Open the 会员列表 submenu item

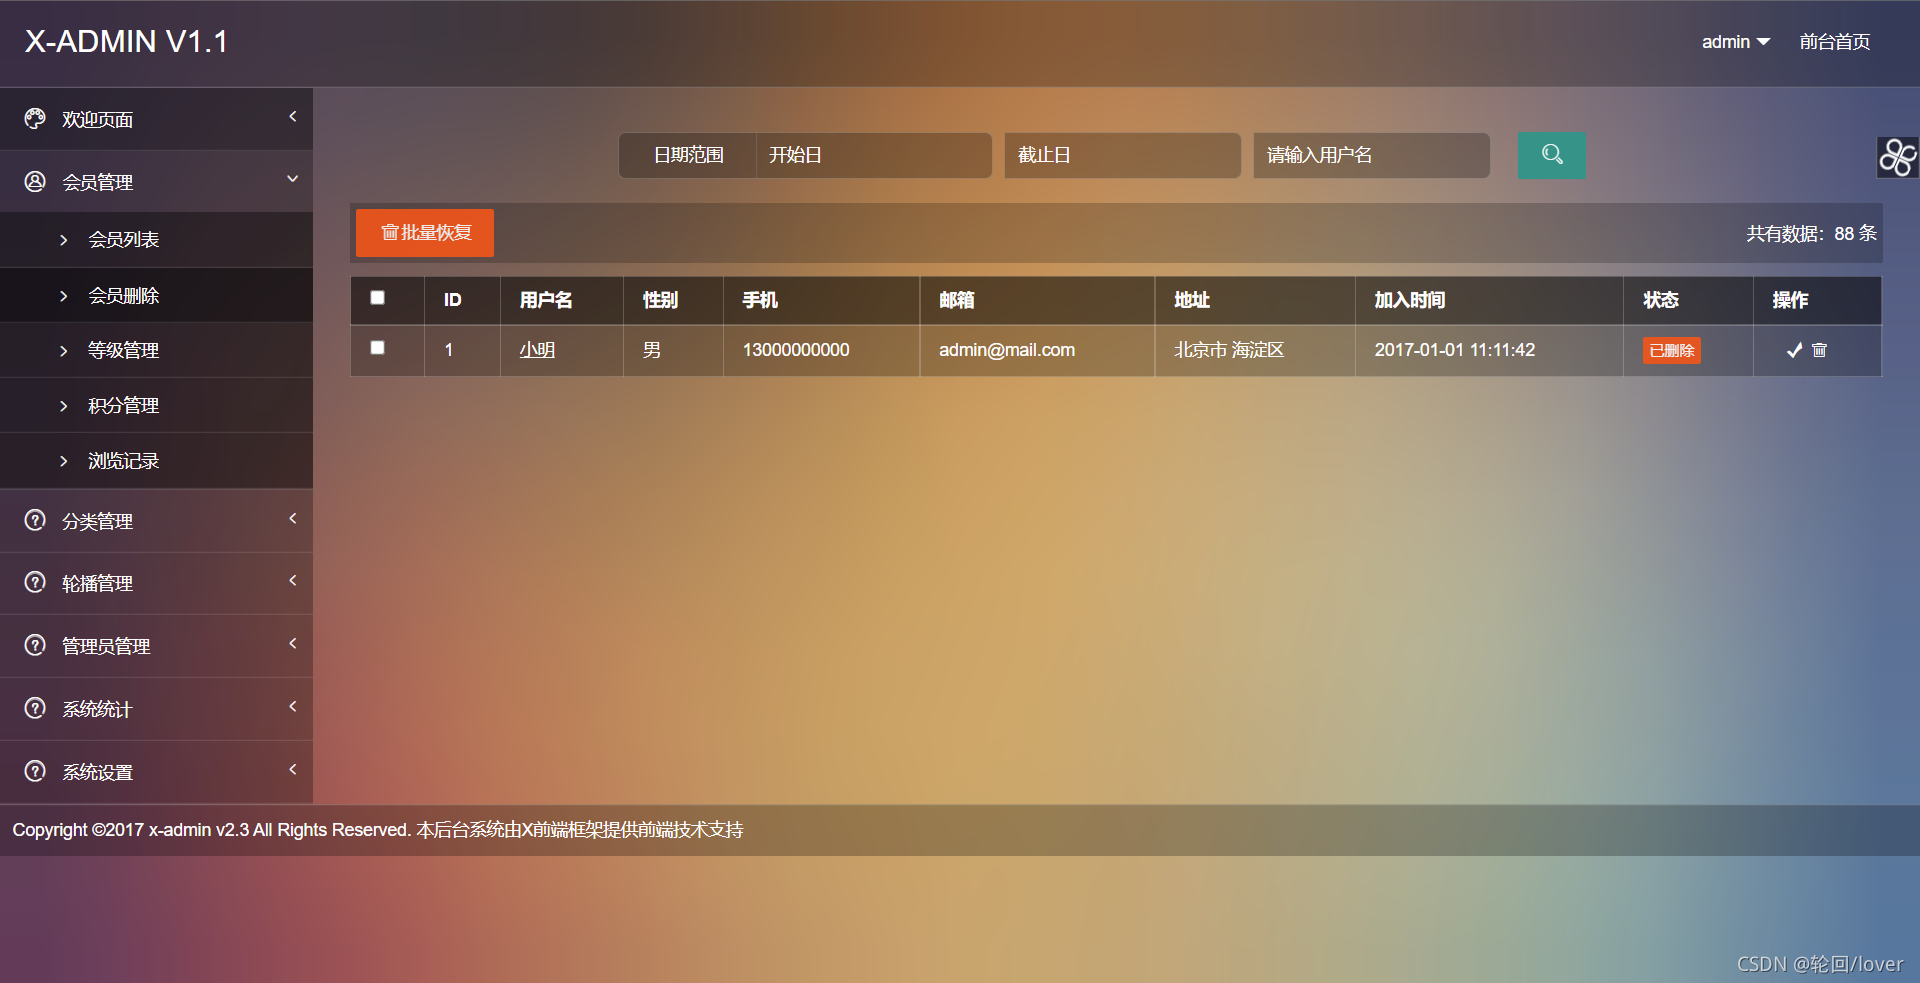pos(156,240)
